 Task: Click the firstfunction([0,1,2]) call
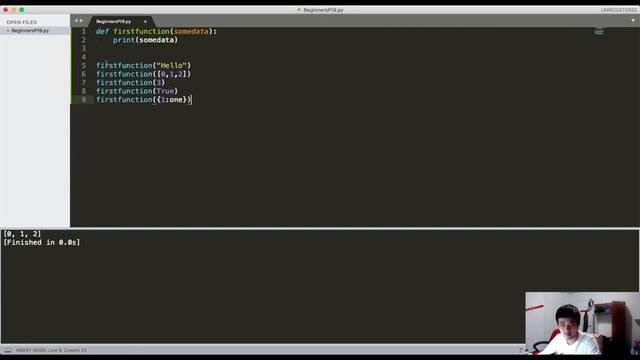tap(144, 74)
